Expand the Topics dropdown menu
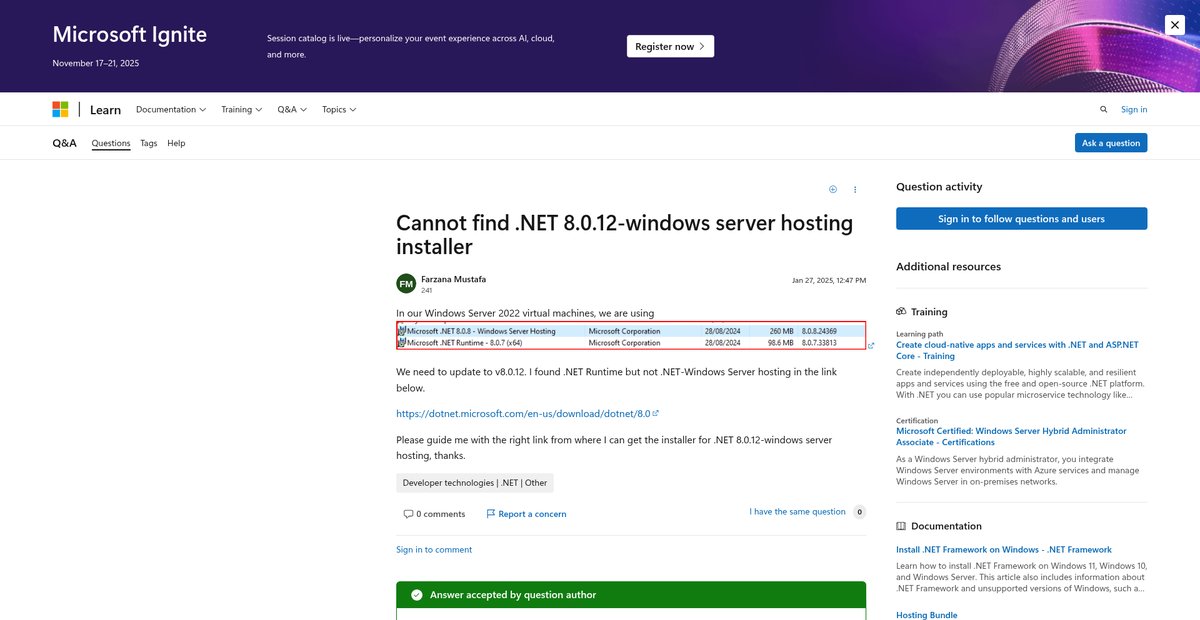 pos(339,110)
